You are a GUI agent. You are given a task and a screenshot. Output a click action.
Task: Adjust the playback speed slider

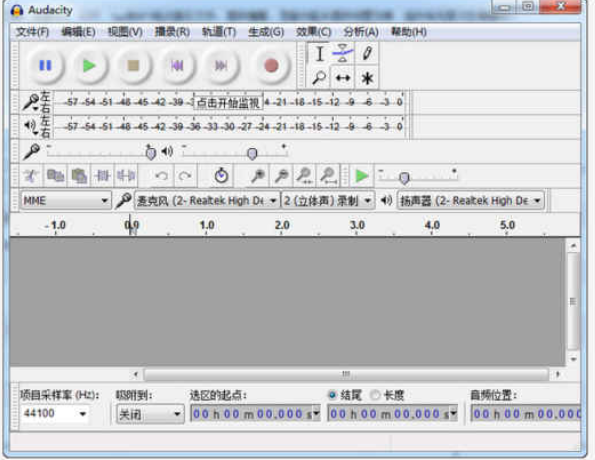pos(404,178)
